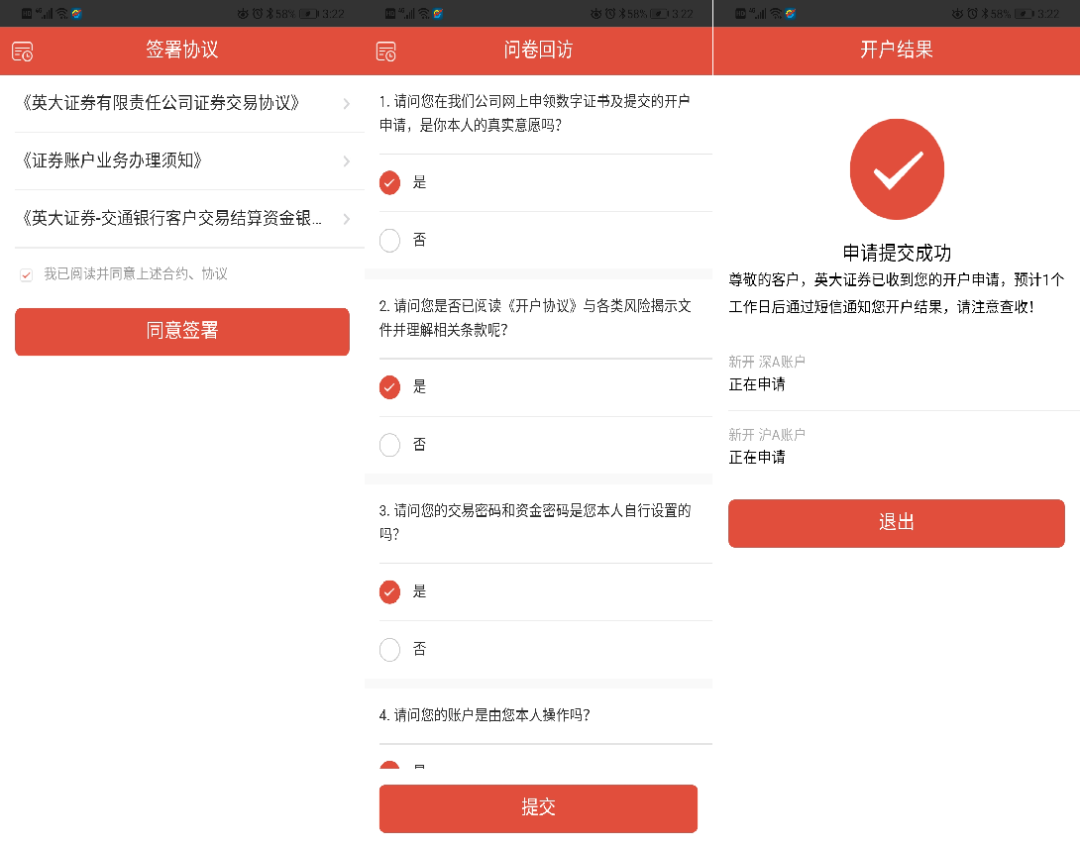This screenshot has width=1080, height=849.
Task: Click the 开户结果 header title
Action: point(896,50)
